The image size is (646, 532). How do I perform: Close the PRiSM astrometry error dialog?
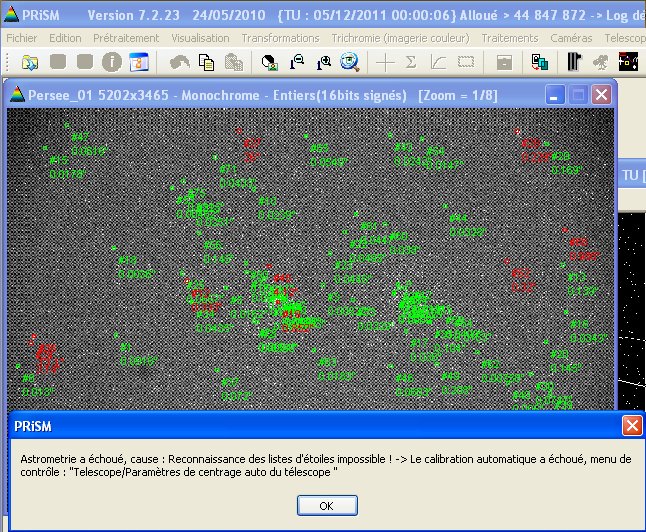click(x=632, y=425)
